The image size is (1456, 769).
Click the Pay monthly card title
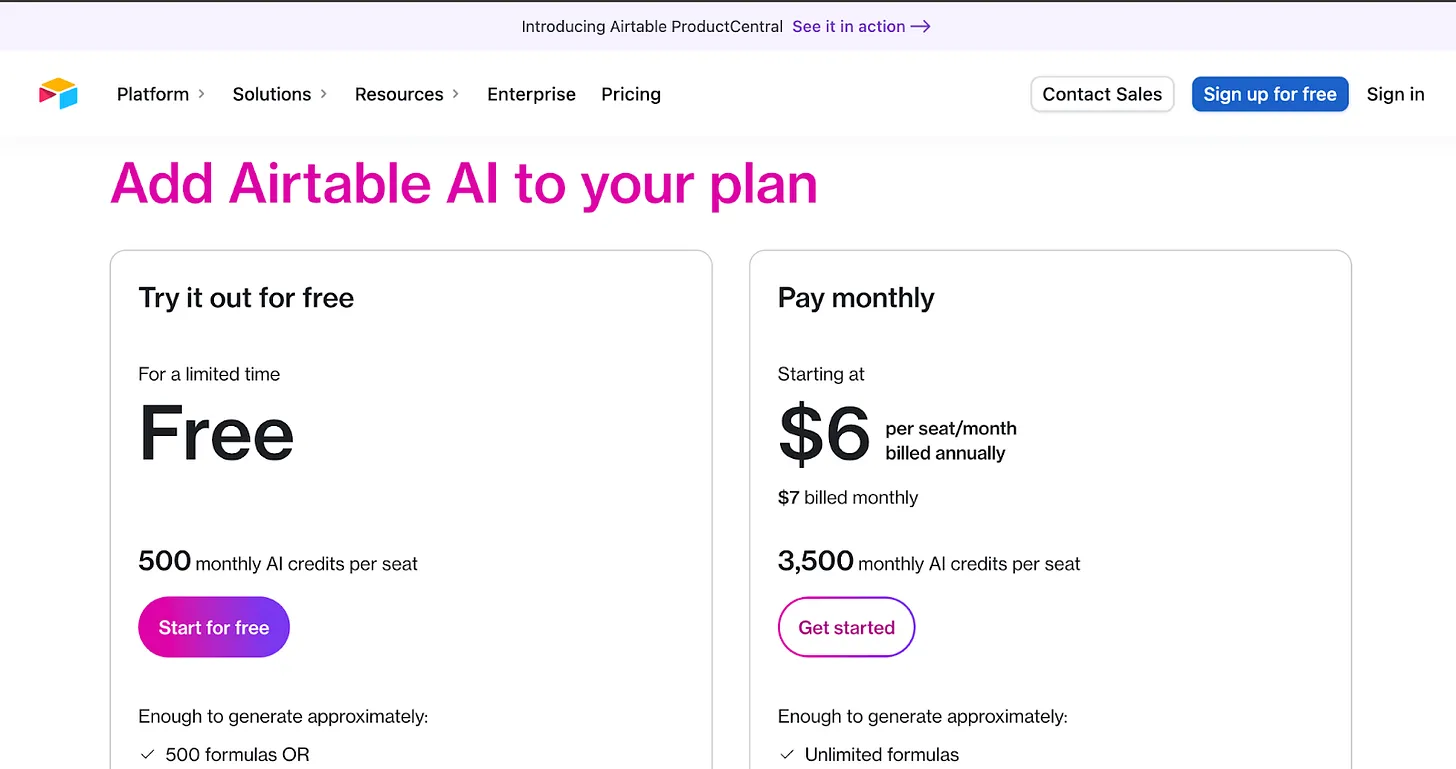click(856, 298)
